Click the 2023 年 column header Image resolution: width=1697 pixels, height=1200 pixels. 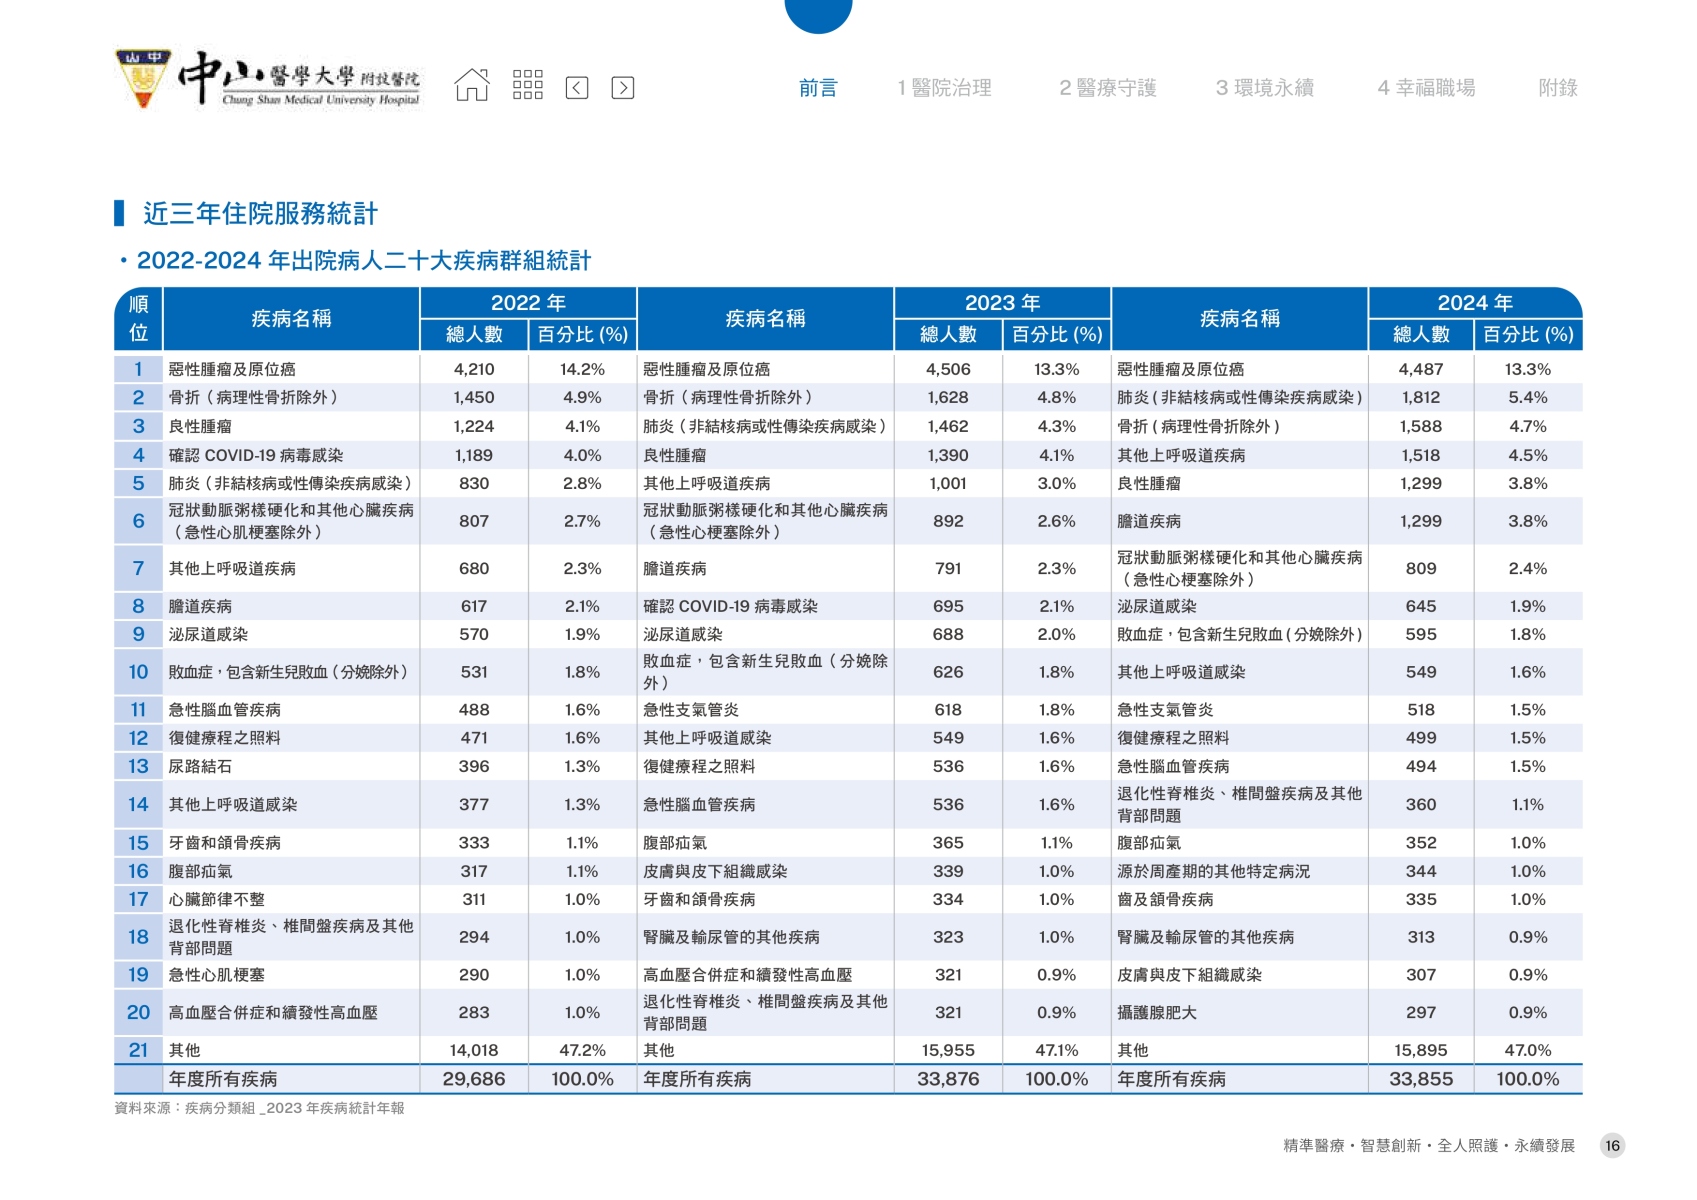[x=1002, y=303]
